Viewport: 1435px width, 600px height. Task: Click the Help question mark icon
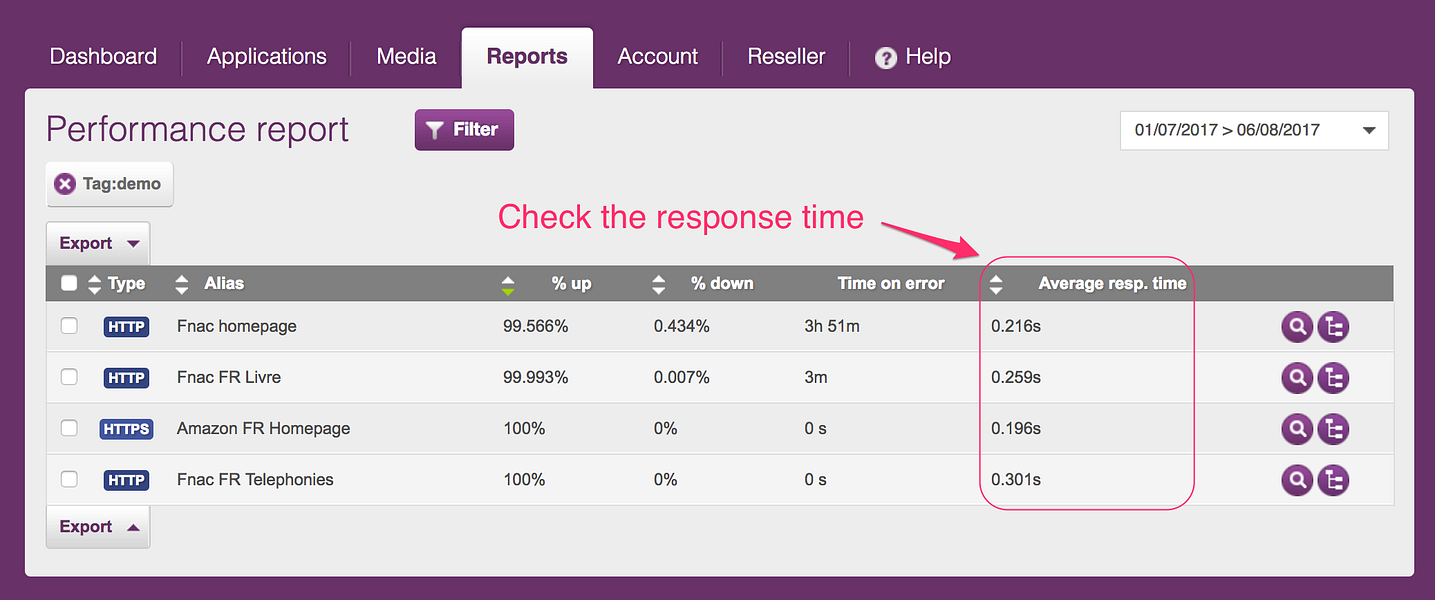[884, 57]
